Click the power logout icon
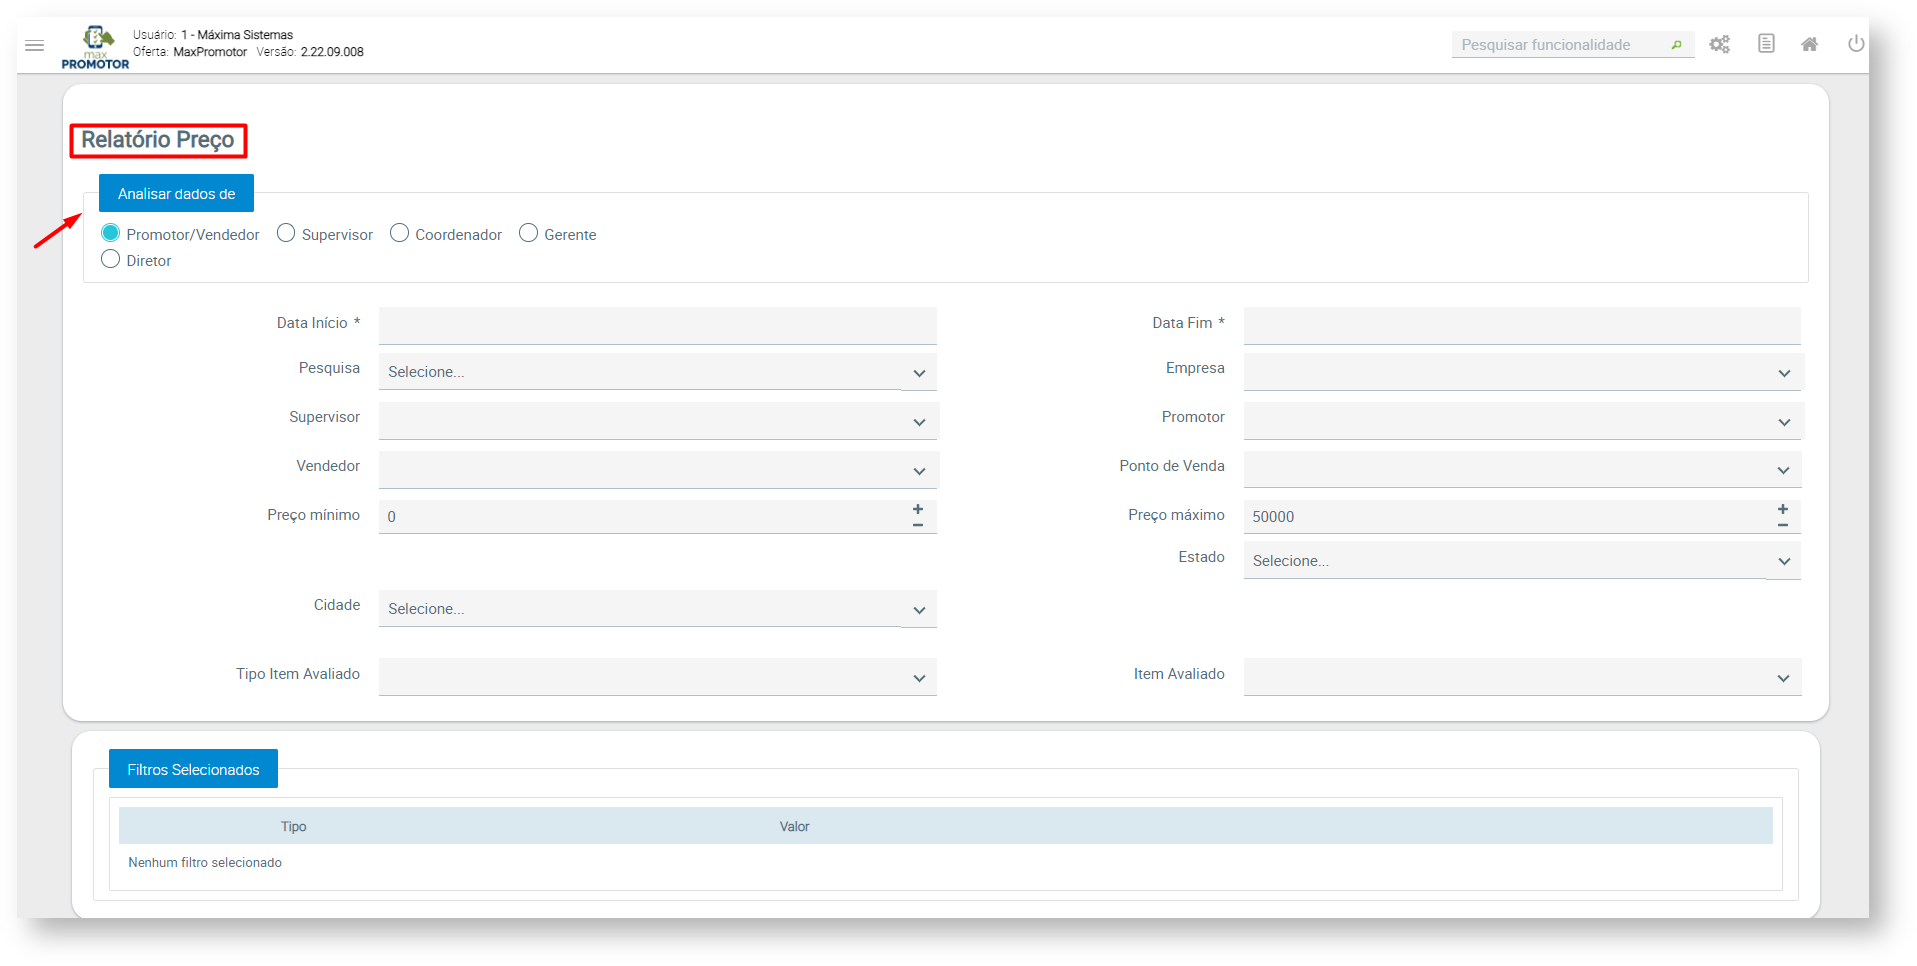 pyautogui.click(x=1856, y=44)
